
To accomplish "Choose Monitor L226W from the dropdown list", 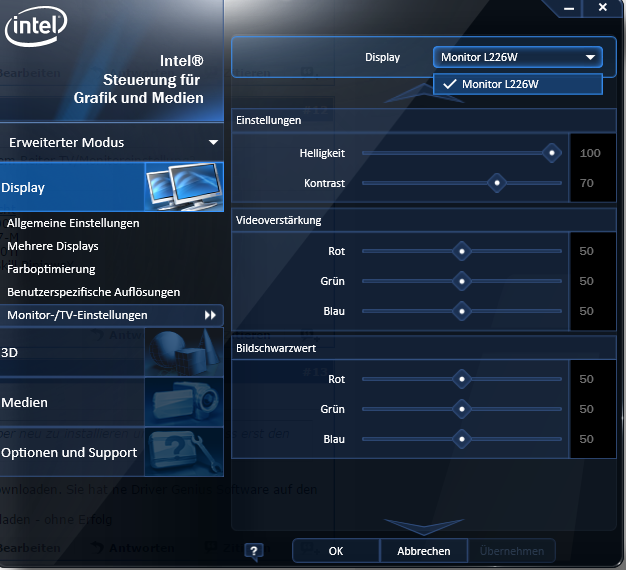I will (518, 84).
